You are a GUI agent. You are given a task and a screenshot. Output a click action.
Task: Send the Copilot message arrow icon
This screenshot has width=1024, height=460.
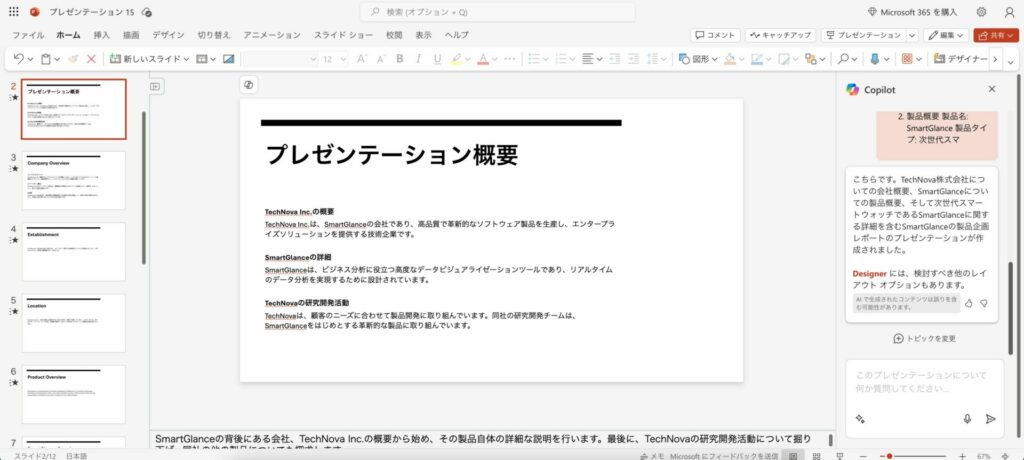point(991,419)
